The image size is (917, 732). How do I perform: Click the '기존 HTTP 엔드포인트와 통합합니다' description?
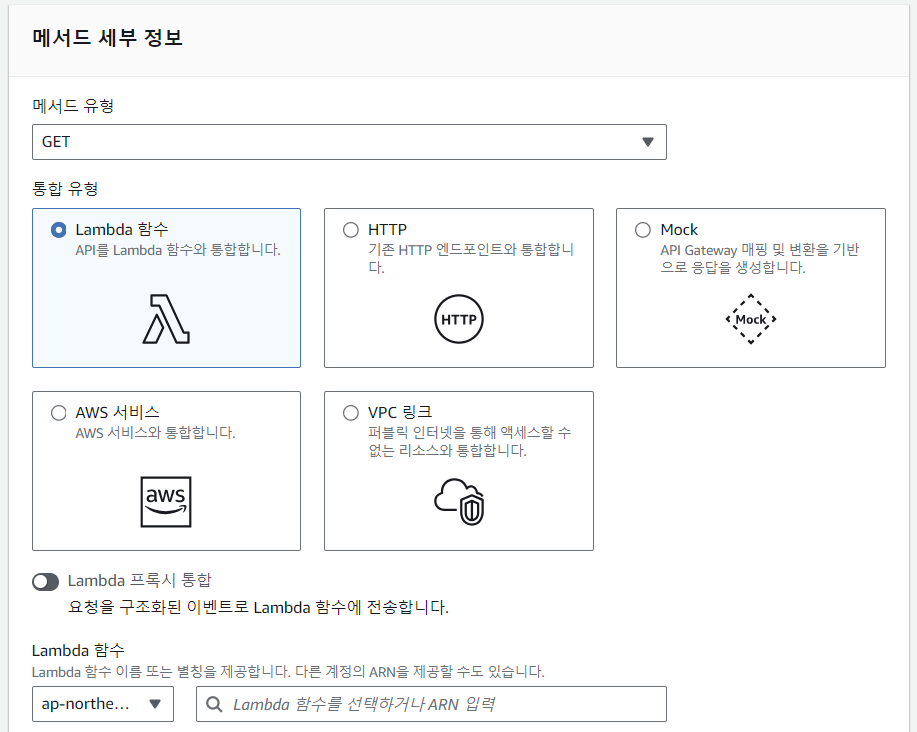470,258
